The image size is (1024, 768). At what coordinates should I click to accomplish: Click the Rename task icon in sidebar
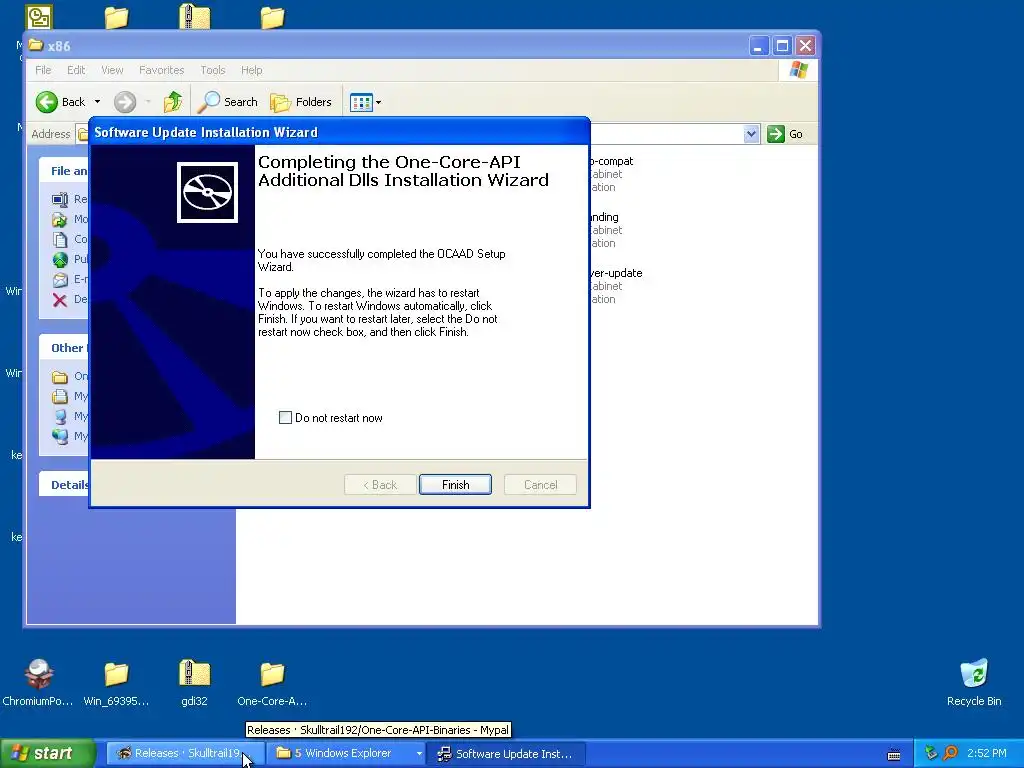coord(60,199)
